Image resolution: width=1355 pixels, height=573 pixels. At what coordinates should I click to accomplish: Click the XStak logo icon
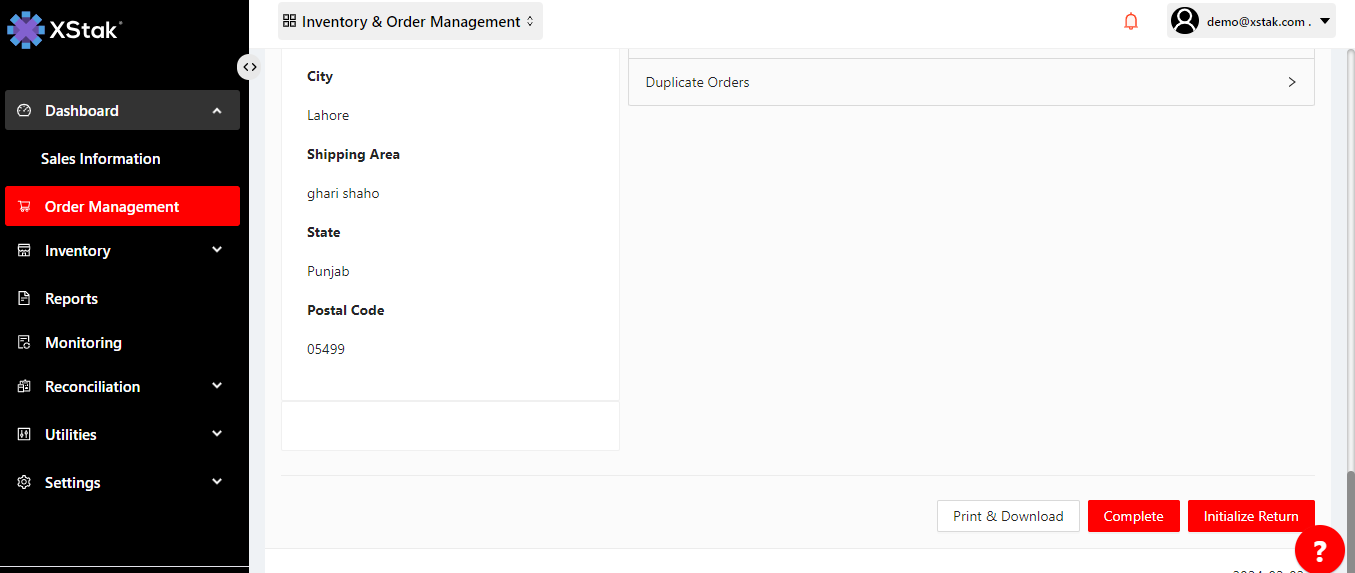tap(25, 30)
